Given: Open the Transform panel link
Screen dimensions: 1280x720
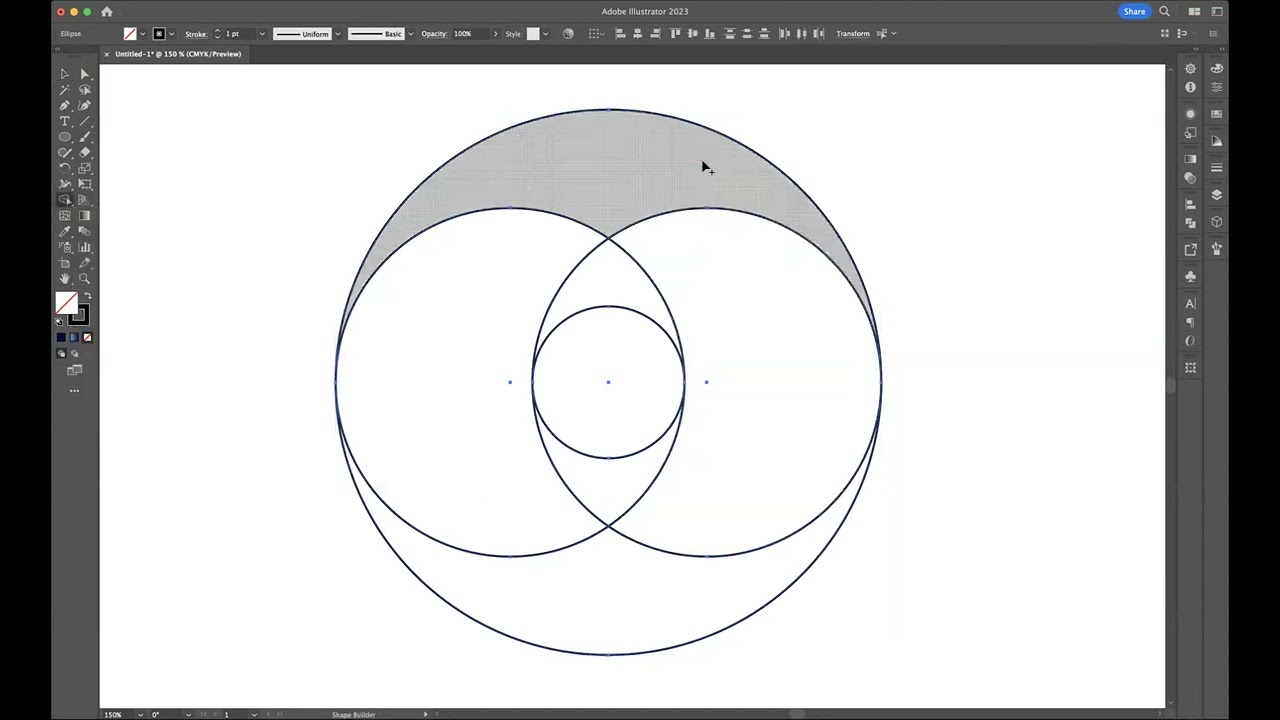Looking at the screenshot, I should click(x=853, y=34).
